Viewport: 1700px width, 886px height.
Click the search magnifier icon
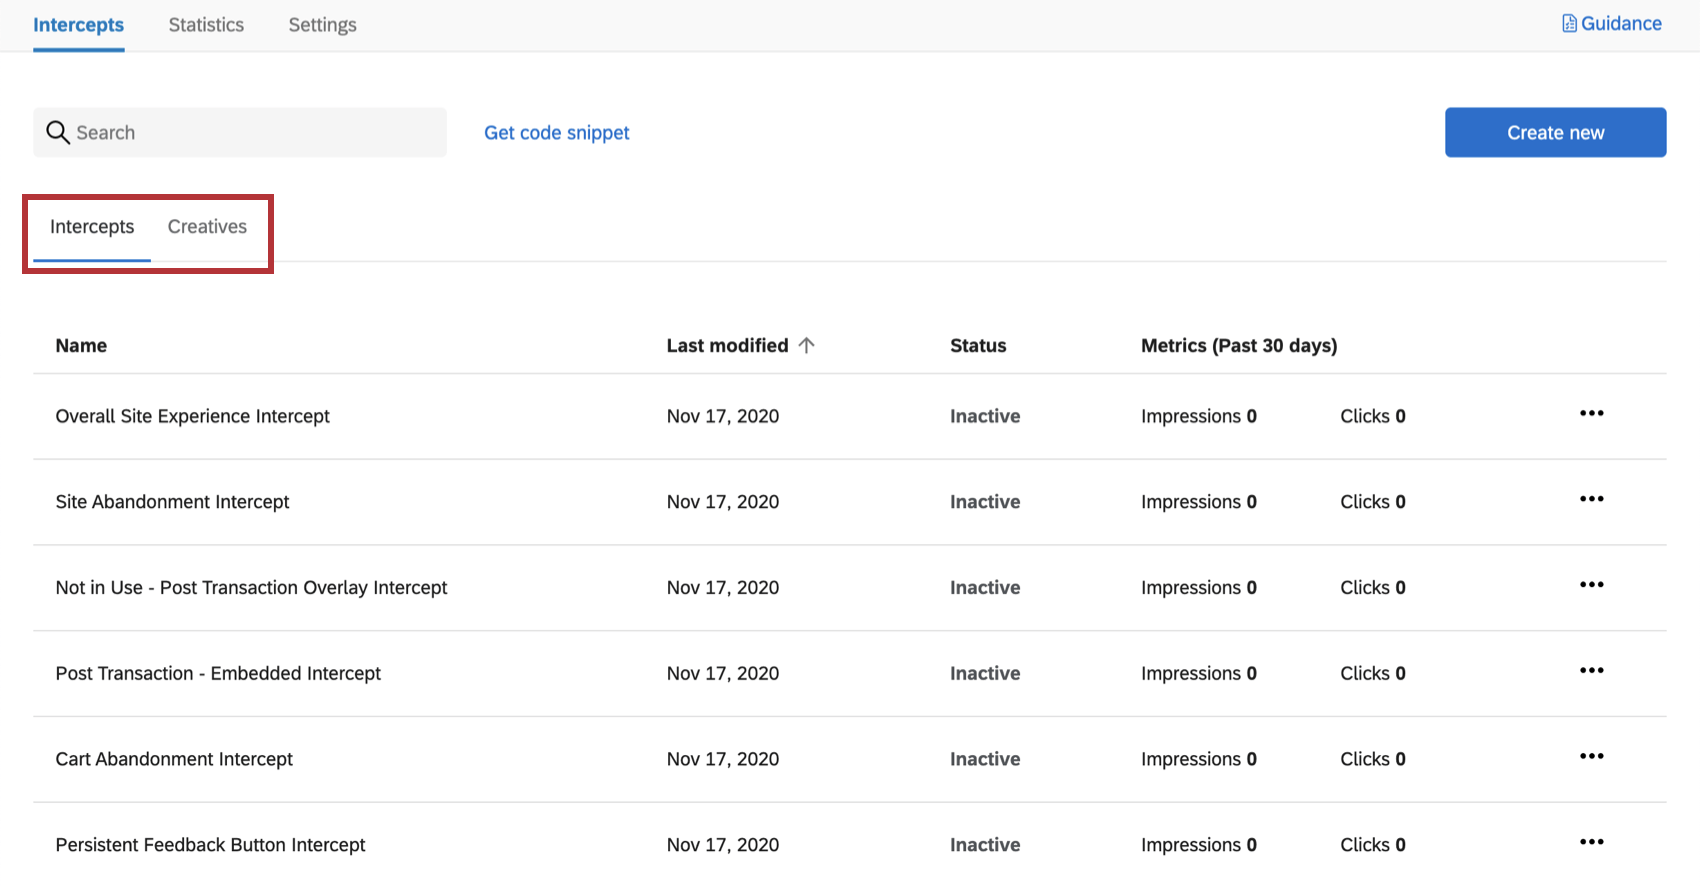click(58, 132)
